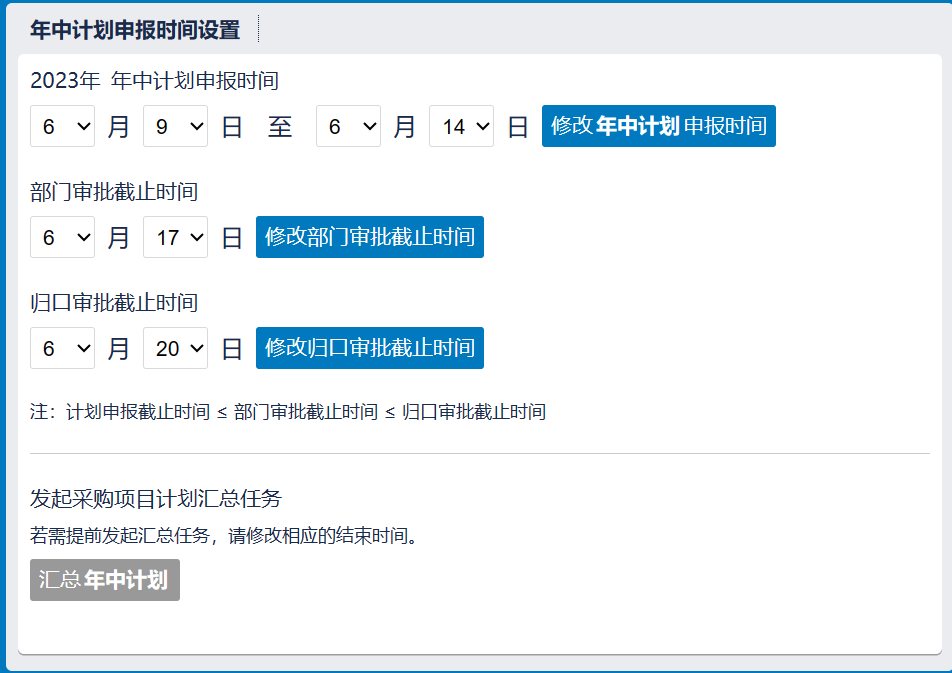This screenshot has height=673, width=952.
Task: Click the gray 汇总年中计划 button
Action: (x=105, y=580)
